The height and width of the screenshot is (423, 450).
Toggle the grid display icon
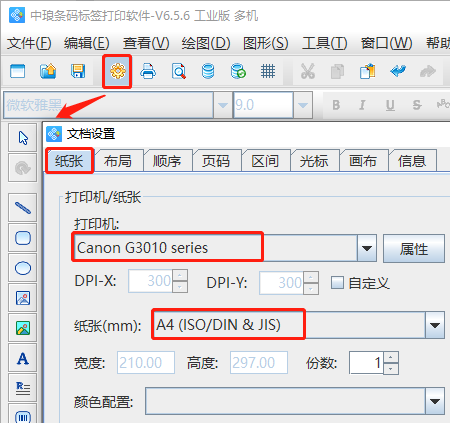coord(268,71)
